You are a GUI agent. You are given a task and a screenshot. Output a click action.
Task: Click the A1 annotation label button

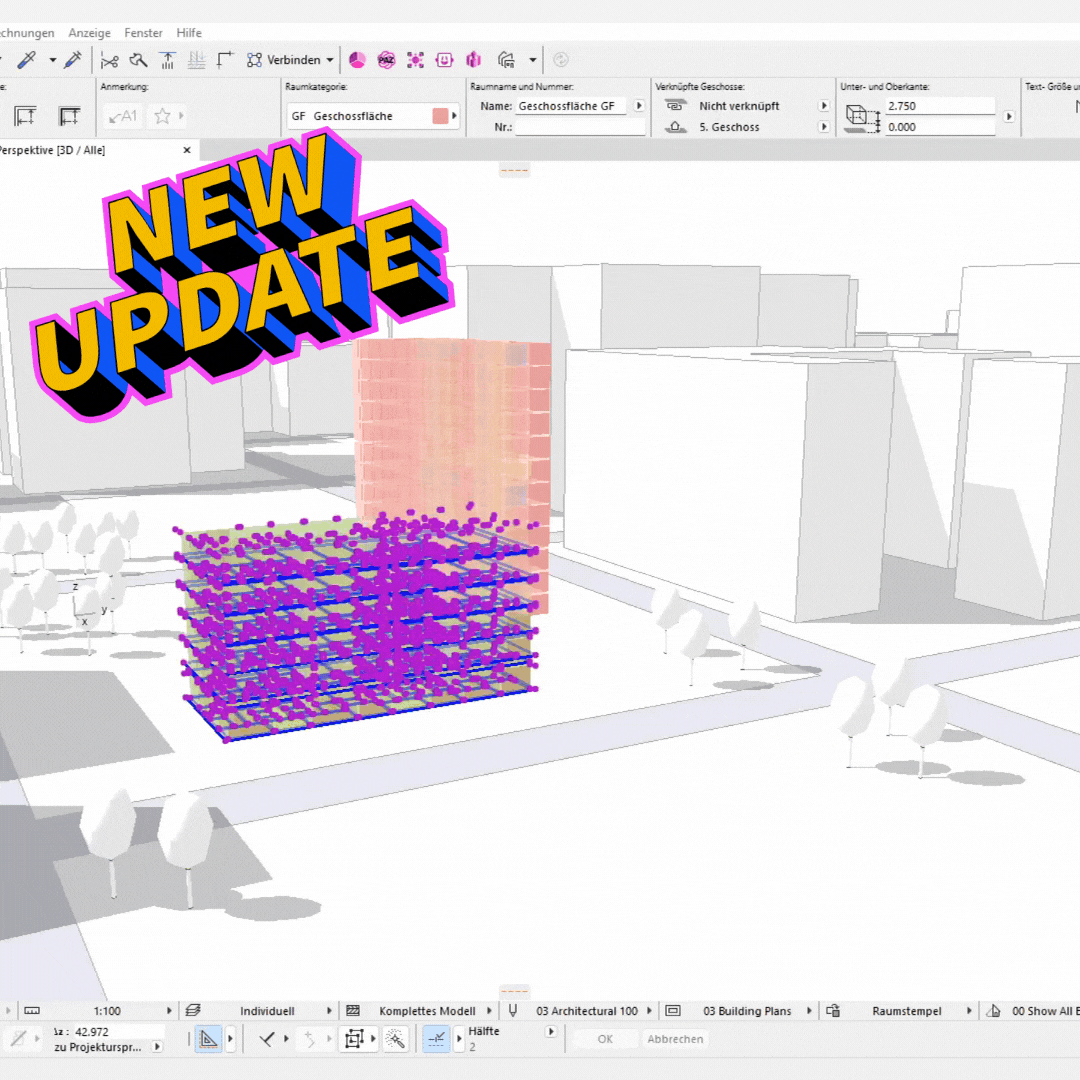coord(123,116)
